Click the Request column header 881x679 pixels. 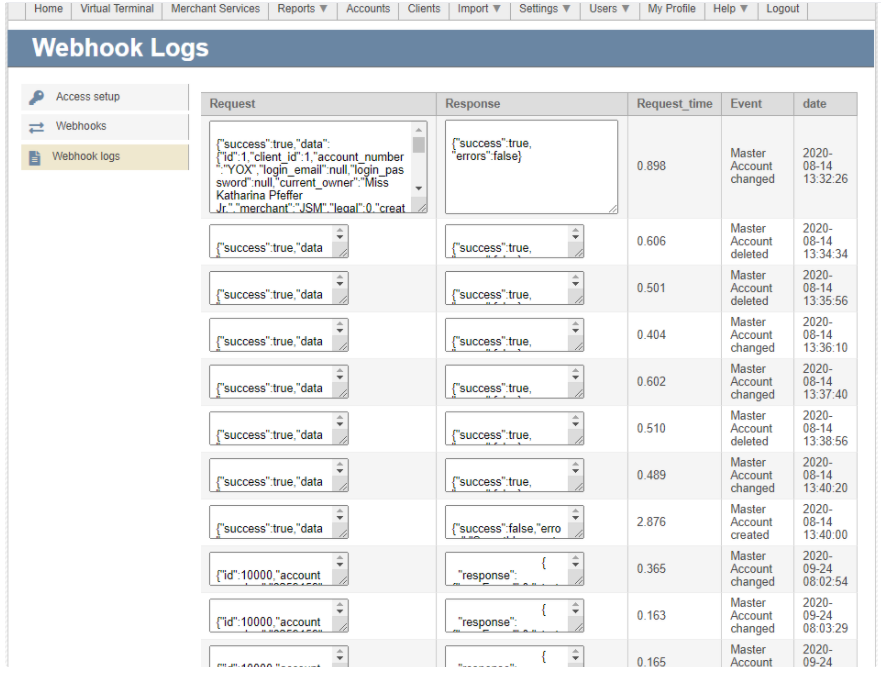click(x=319, y=104)
